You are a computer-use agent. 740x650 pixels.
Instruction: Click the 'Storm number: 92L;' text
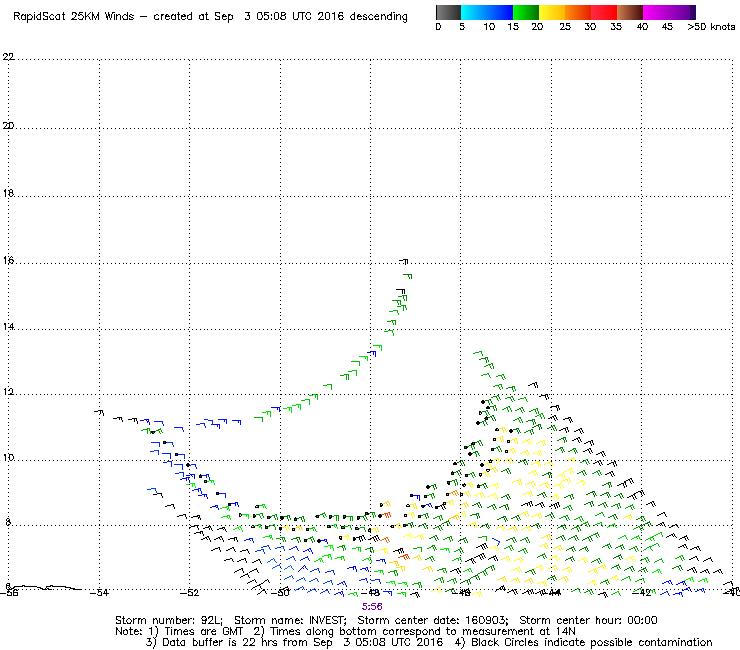pos(169,620)
